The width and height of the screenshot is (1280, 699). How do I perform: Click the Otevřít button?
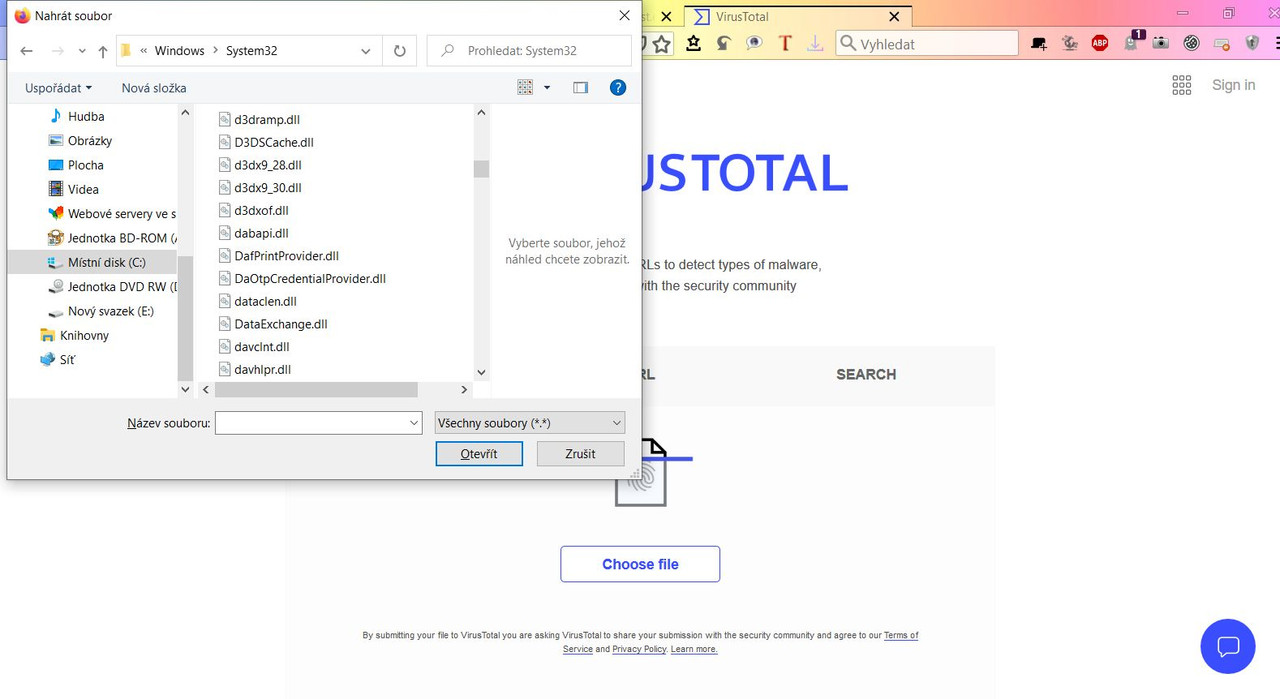(x=479, y=454)
